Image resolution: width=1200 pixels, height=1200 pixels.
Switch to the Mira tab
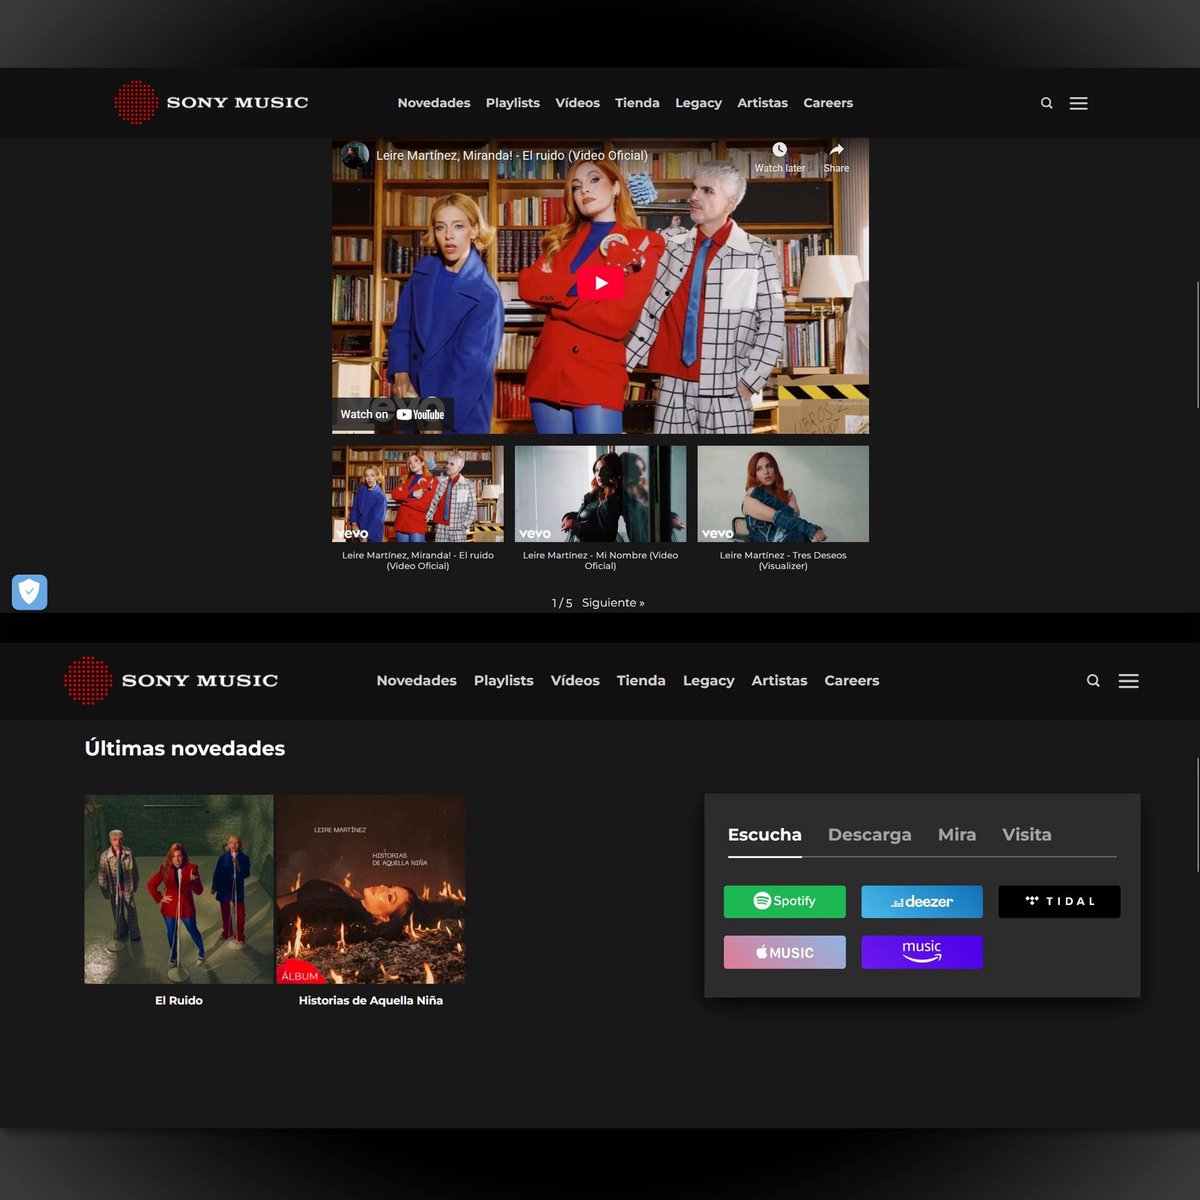tap(957, 835)
